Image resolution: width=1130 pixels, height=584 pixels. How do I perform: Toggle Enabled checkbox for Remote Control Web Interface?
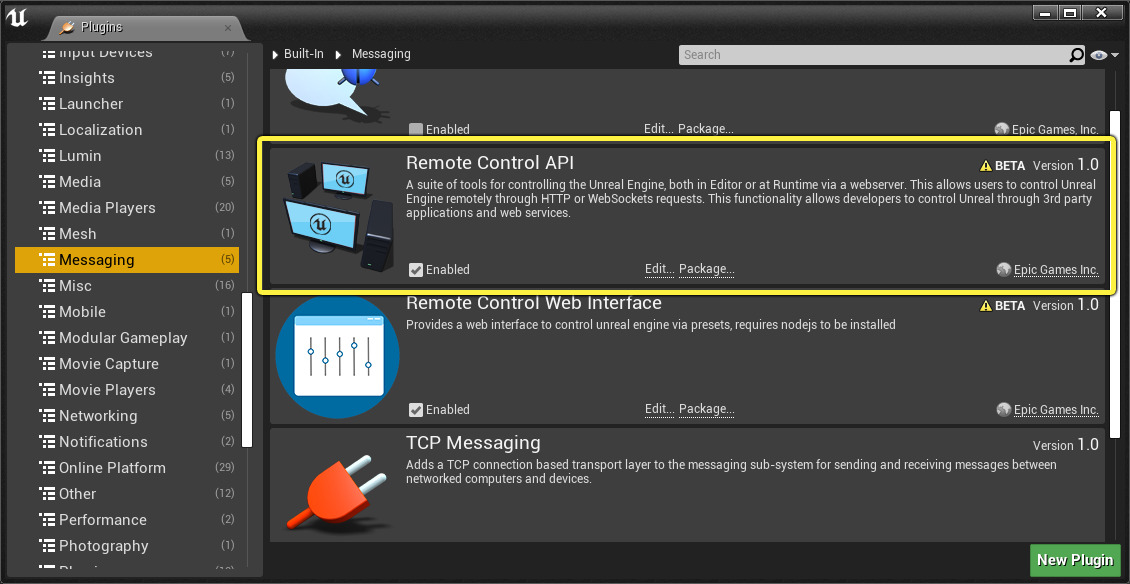(x=416, y=410)
